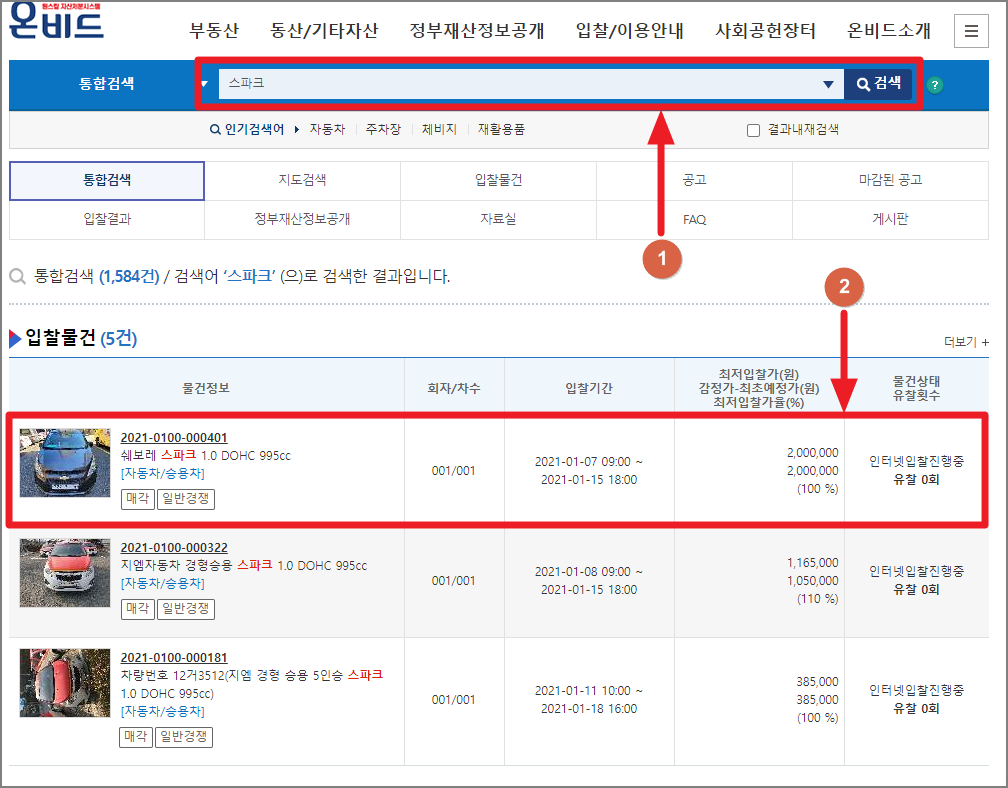Click title 쉐보레 스파크 1.0 DOHC 995cc
1008x788 pixels.
206,456
